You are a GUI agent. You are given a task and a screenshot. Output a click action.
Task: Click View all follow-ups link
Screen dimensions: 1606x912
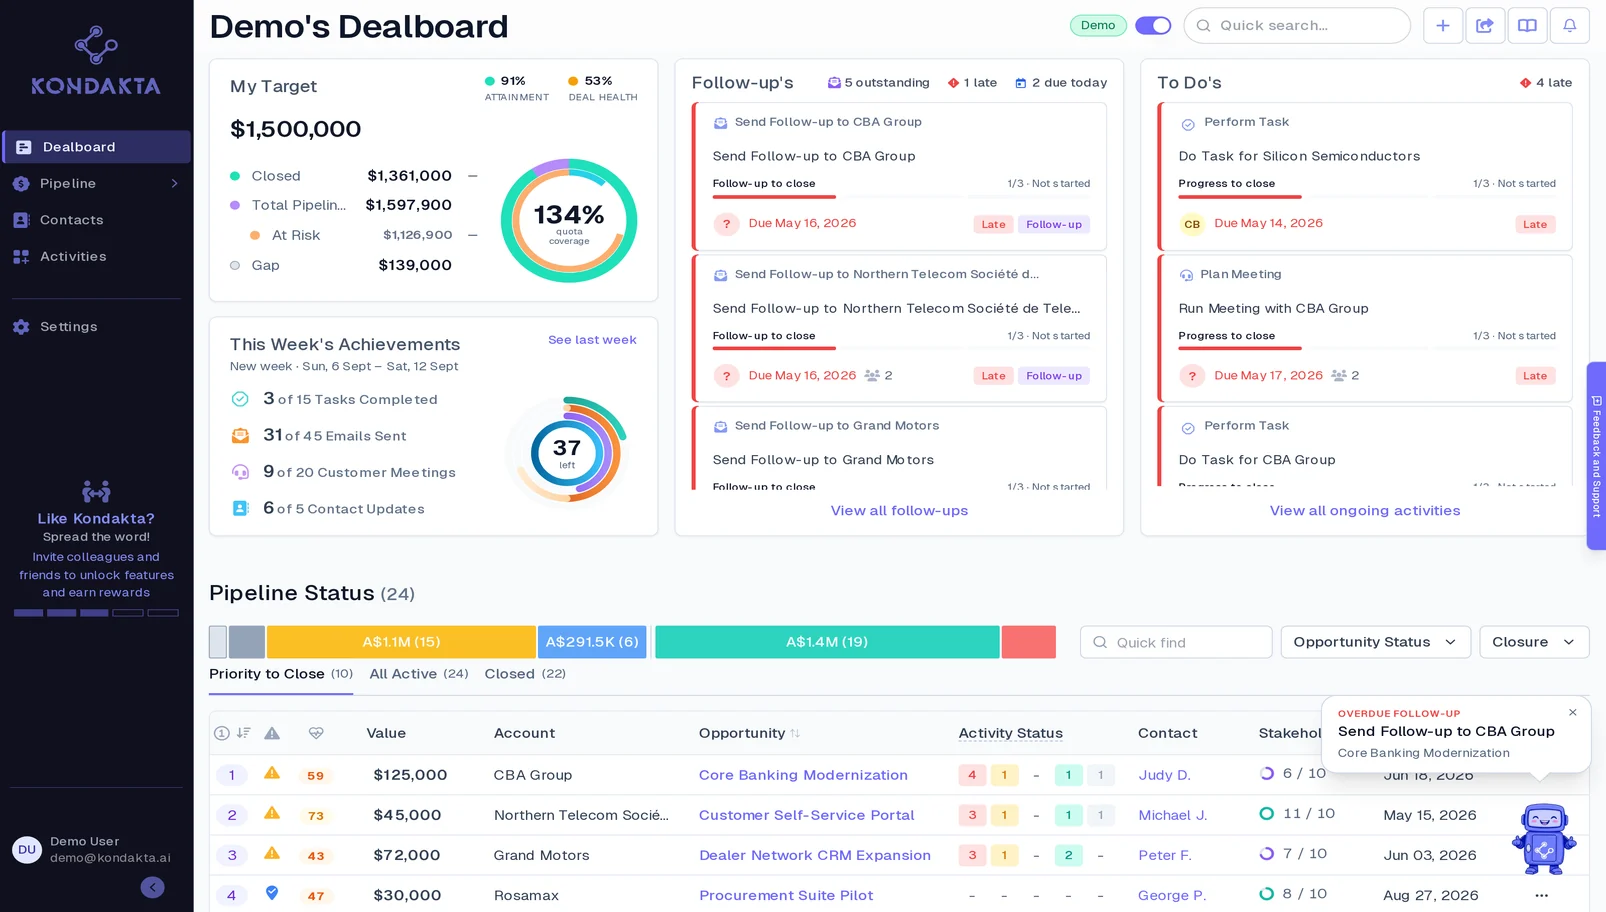tap(899, 510)
